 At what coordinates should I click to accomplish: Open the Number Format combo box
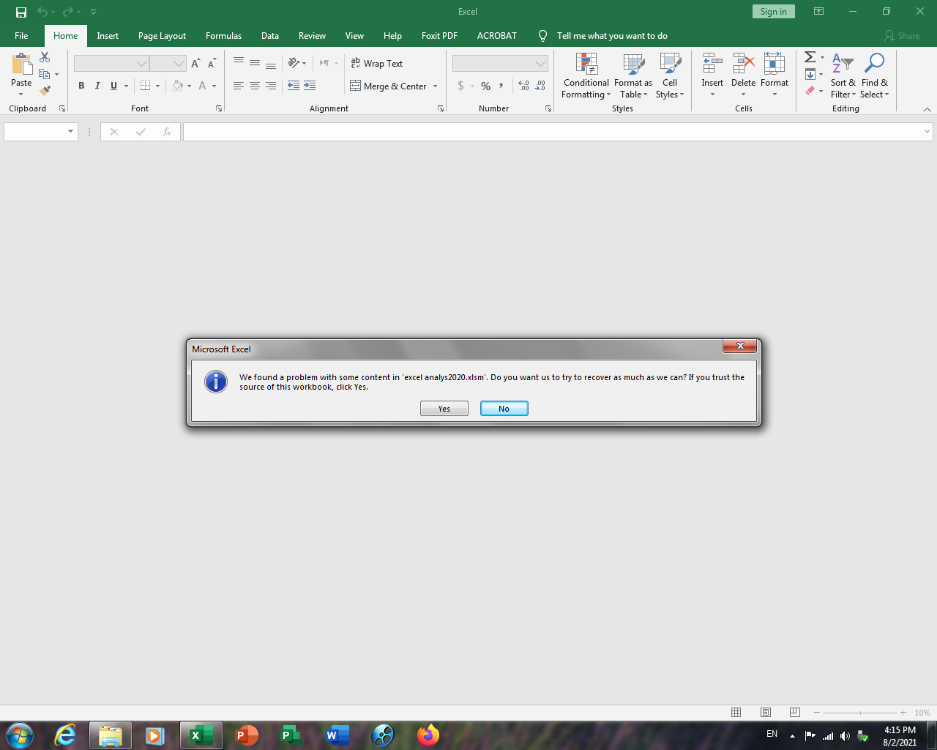[500, 63]
